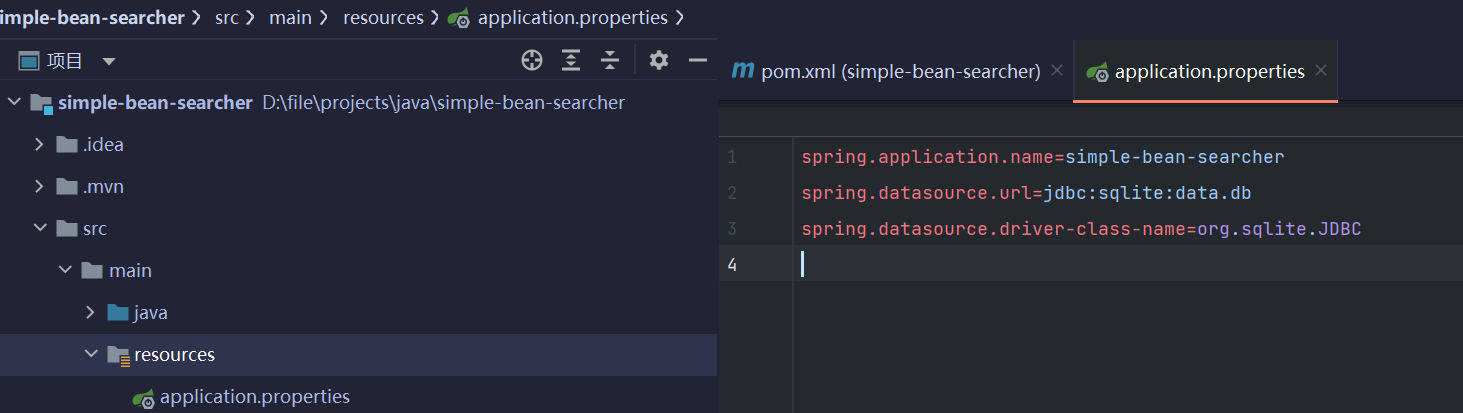Expand the java source folder
Viewport: 1463px width, 413px height.
tap(91, 313)
